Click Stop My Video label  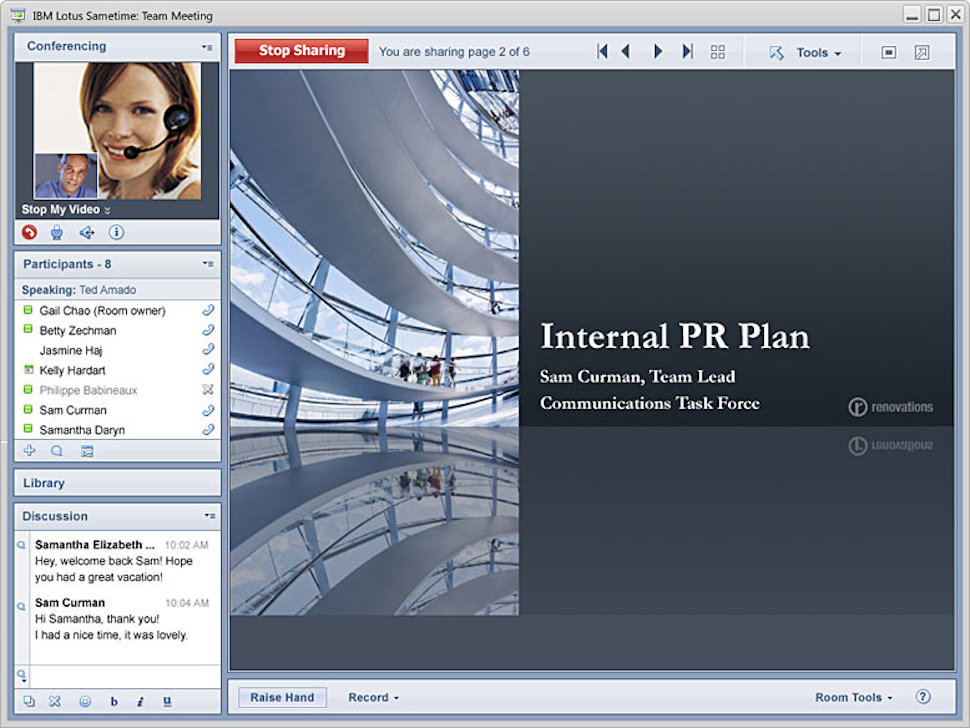point(61,210)
